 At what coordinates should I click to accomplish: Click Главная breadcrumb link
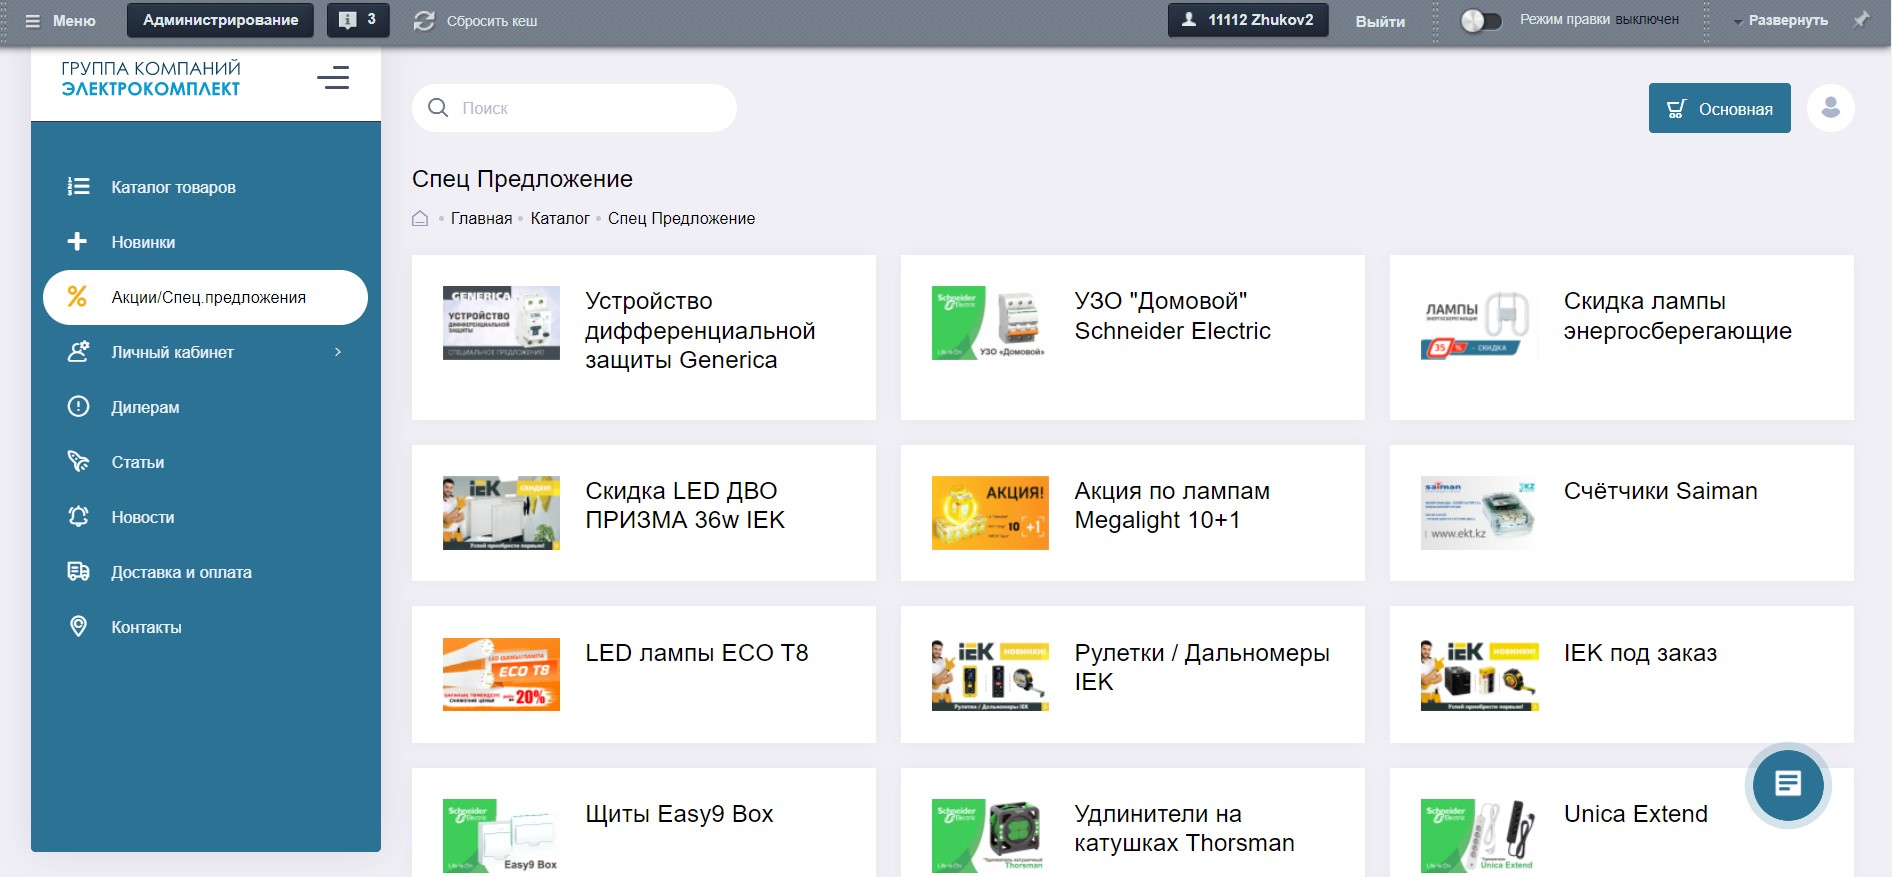point(481,218)
